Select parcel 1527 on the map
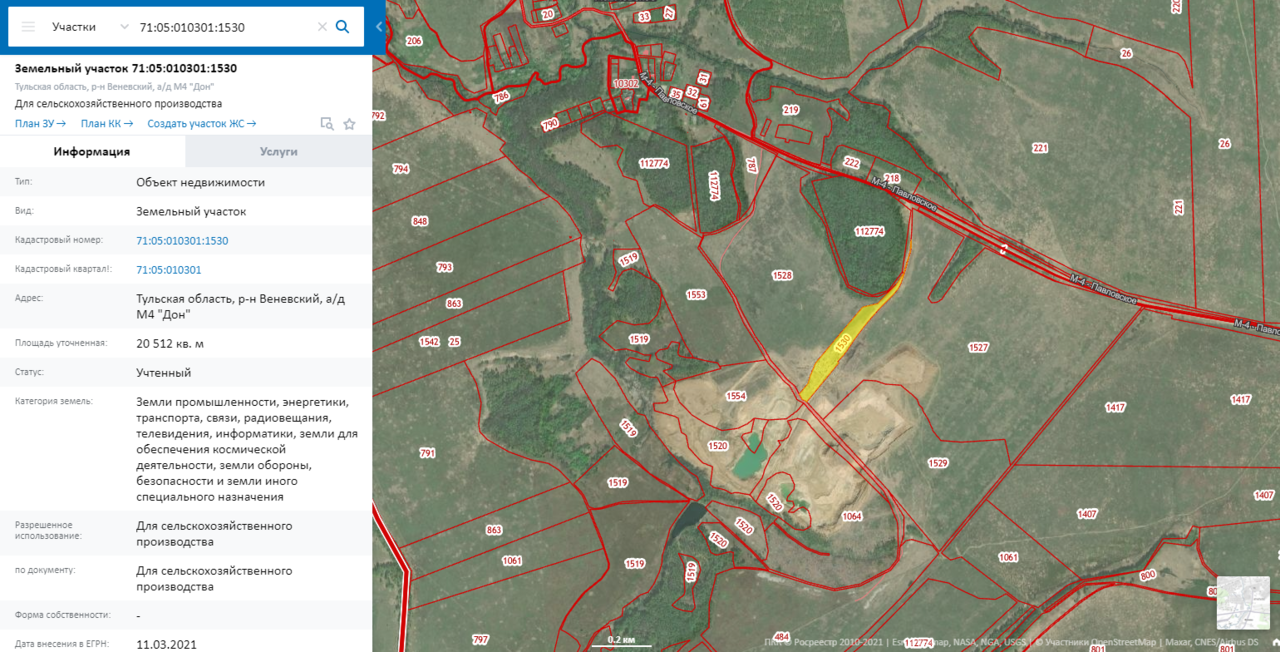The width and height of the screenshot is (1280, 652). (x=978, y=347)
